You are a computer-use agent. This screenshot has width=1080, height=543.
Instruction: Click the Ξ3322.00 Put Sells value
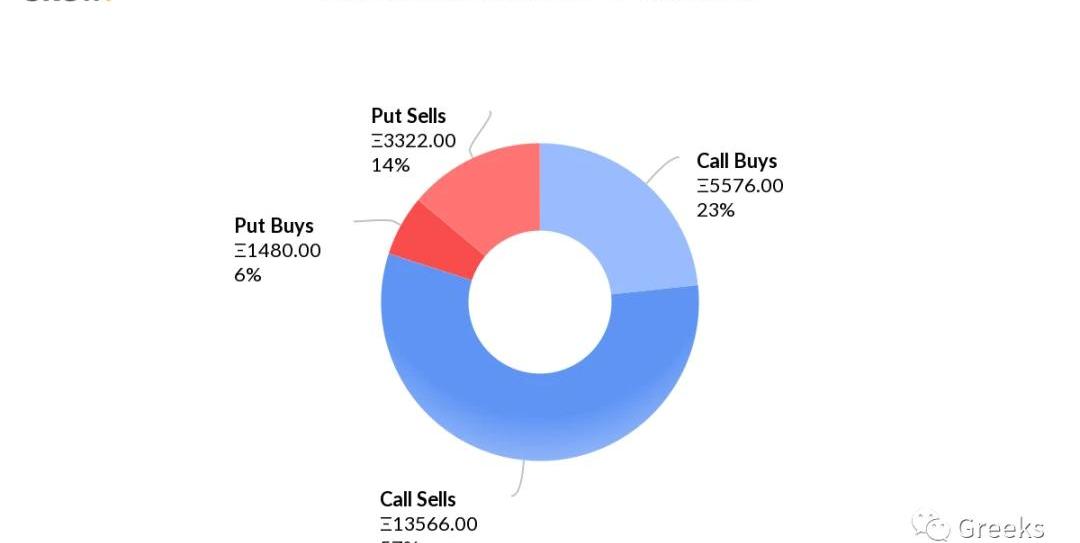[x=413, y=141]
